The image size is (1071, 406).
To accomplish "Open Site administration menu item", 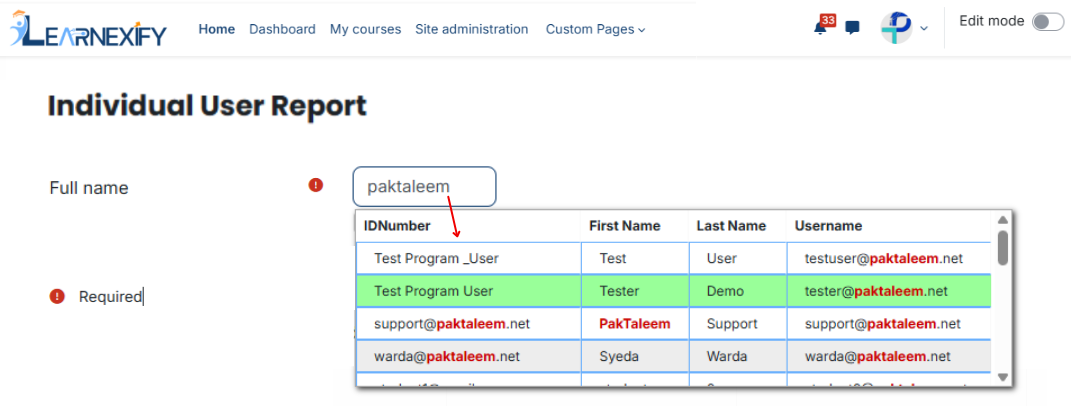I will click(471, 29).
